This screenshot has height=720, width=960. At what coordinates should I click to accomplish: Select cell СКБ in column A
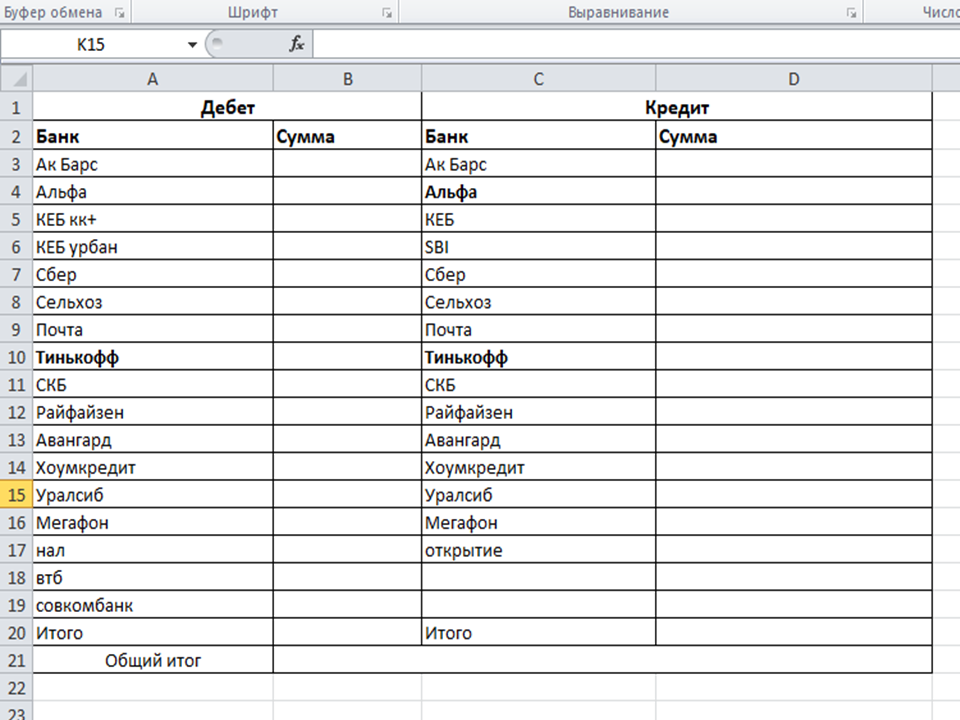(x=152, y=384)
